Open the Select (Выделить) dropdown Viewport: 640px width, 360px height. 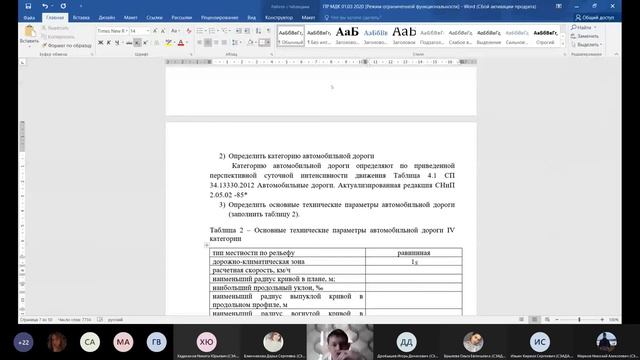587,44
